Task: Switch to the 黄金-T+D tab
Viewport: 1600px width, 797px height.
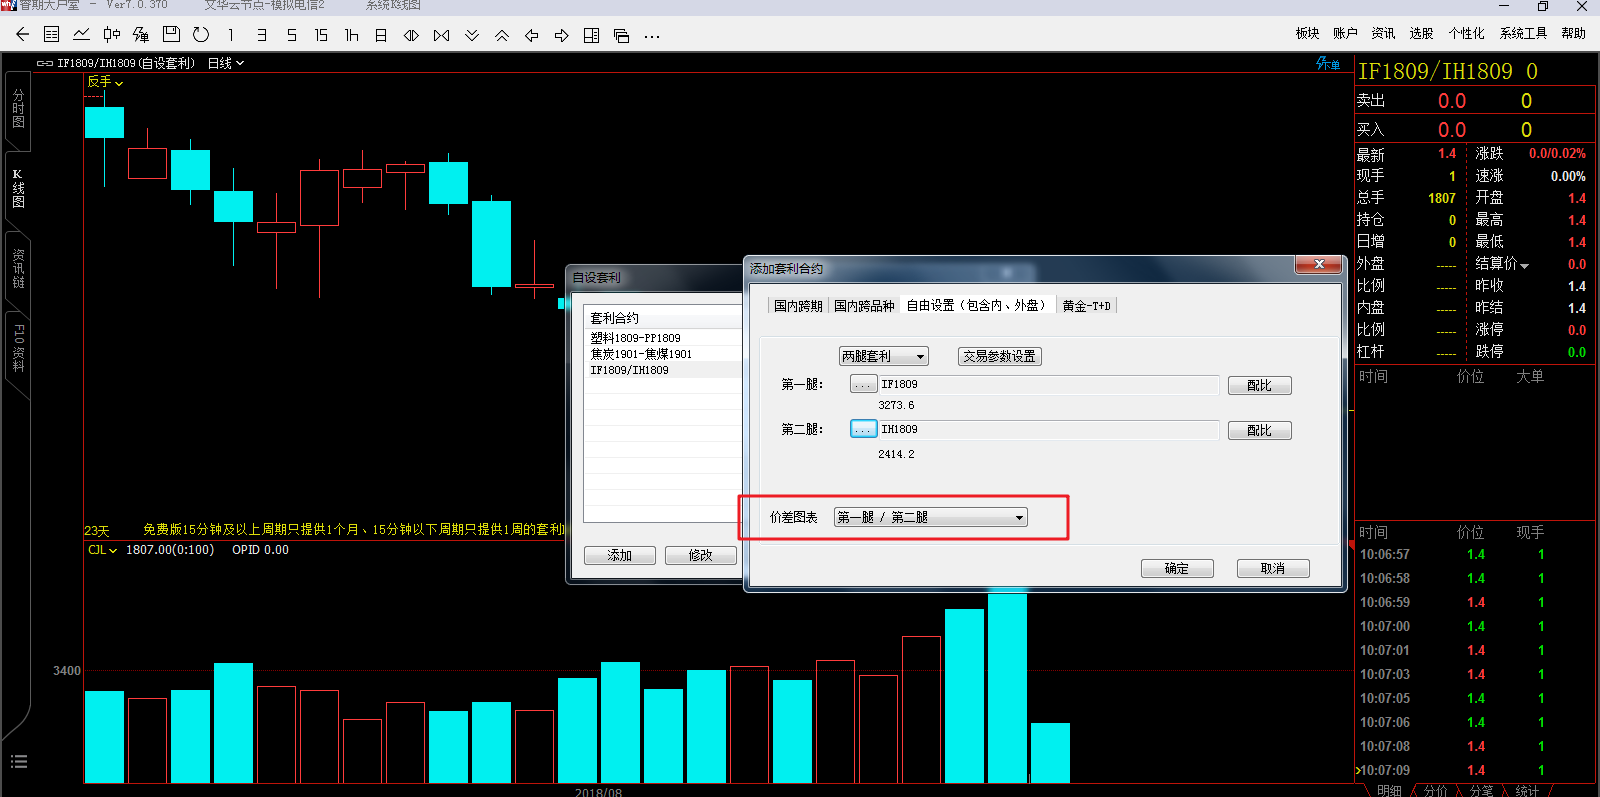Action: (x=1086, y=306)
